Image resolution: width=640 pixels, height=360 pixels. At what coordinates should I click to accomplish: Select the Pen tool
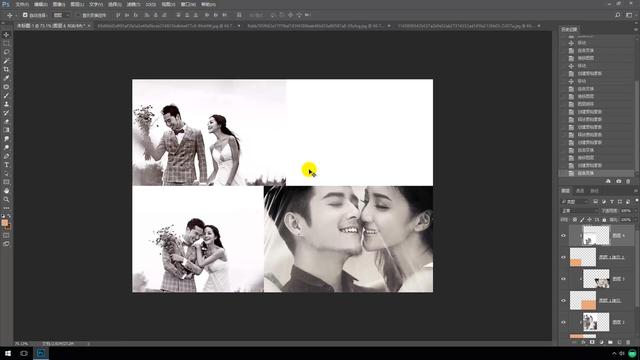click(x=6, y=156)
